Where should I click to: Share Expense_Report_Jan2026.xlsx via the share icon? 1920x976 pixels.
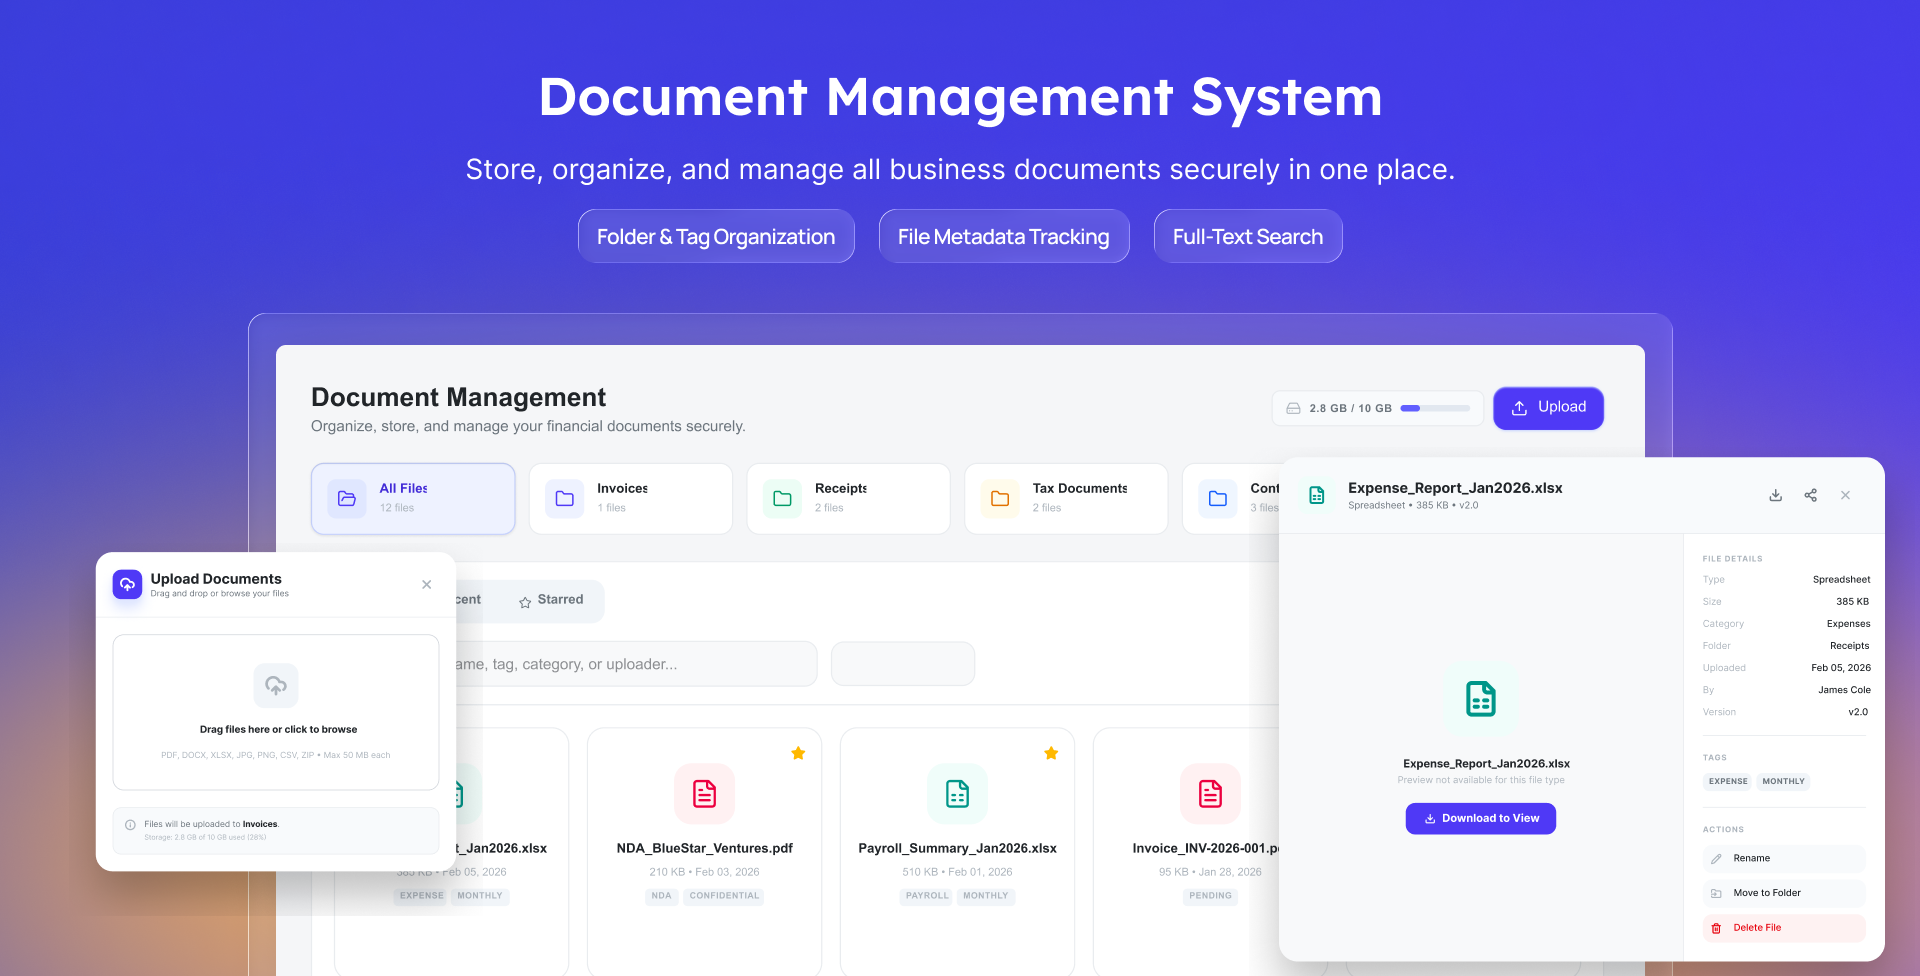coord(1810,495)
